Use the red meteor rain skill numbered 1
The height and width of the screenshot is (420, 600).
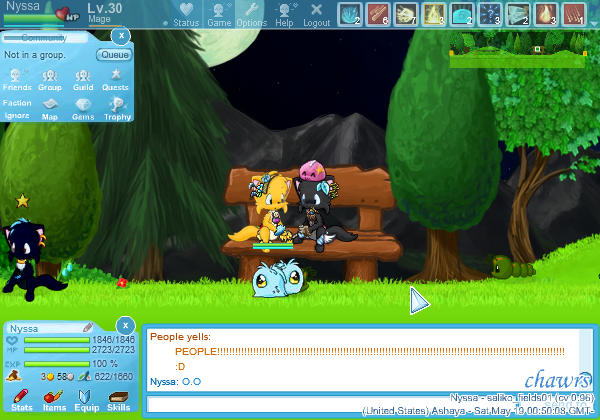pyautogui.click(x=574, y=14)
